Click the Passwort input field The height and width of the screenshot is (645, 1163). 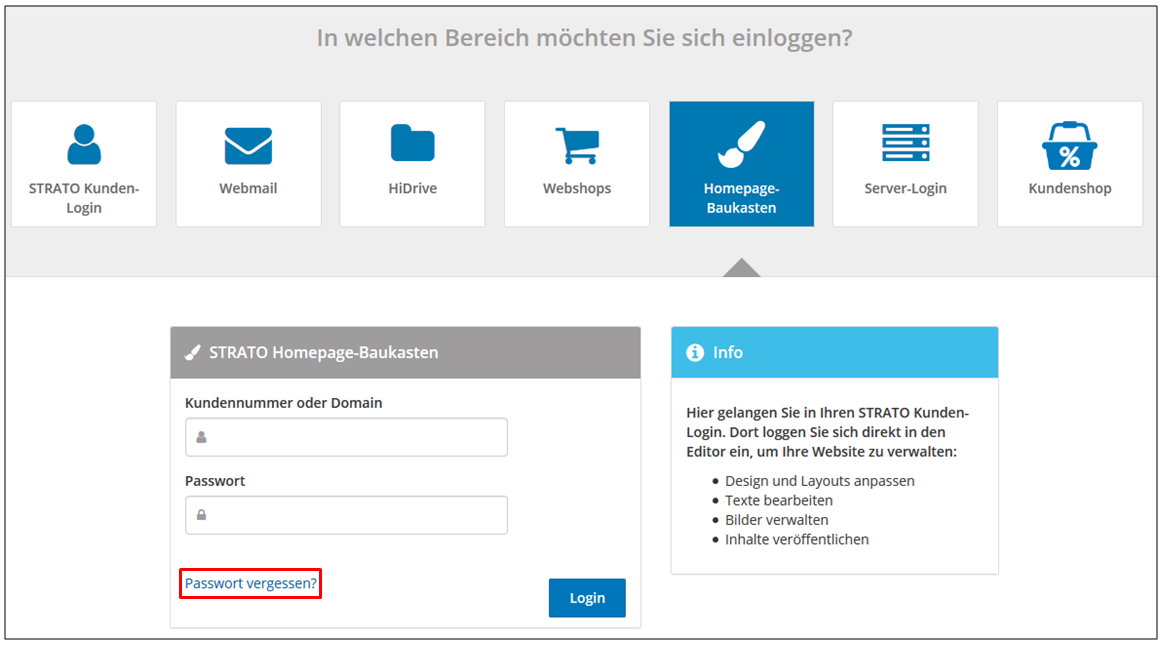click(x=346, y=515)
